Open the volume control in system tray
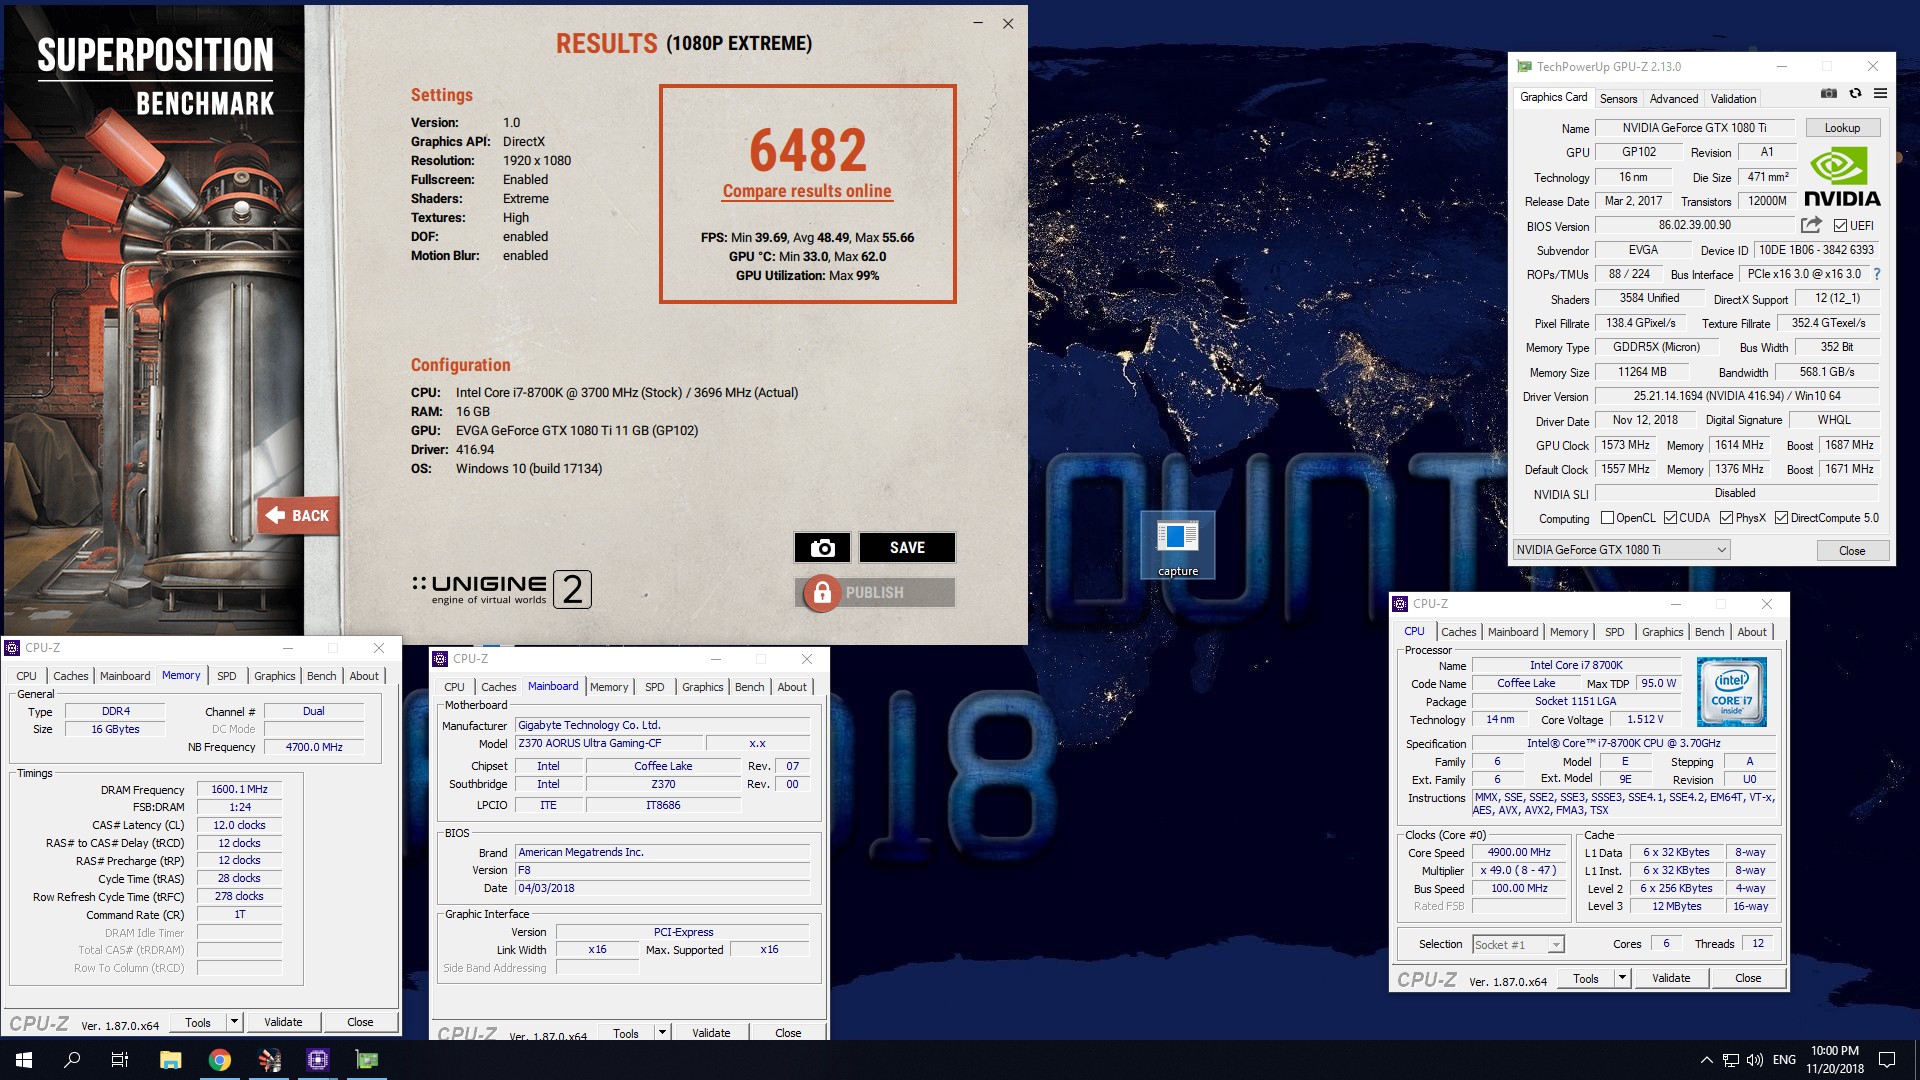 [1754, 1060]
